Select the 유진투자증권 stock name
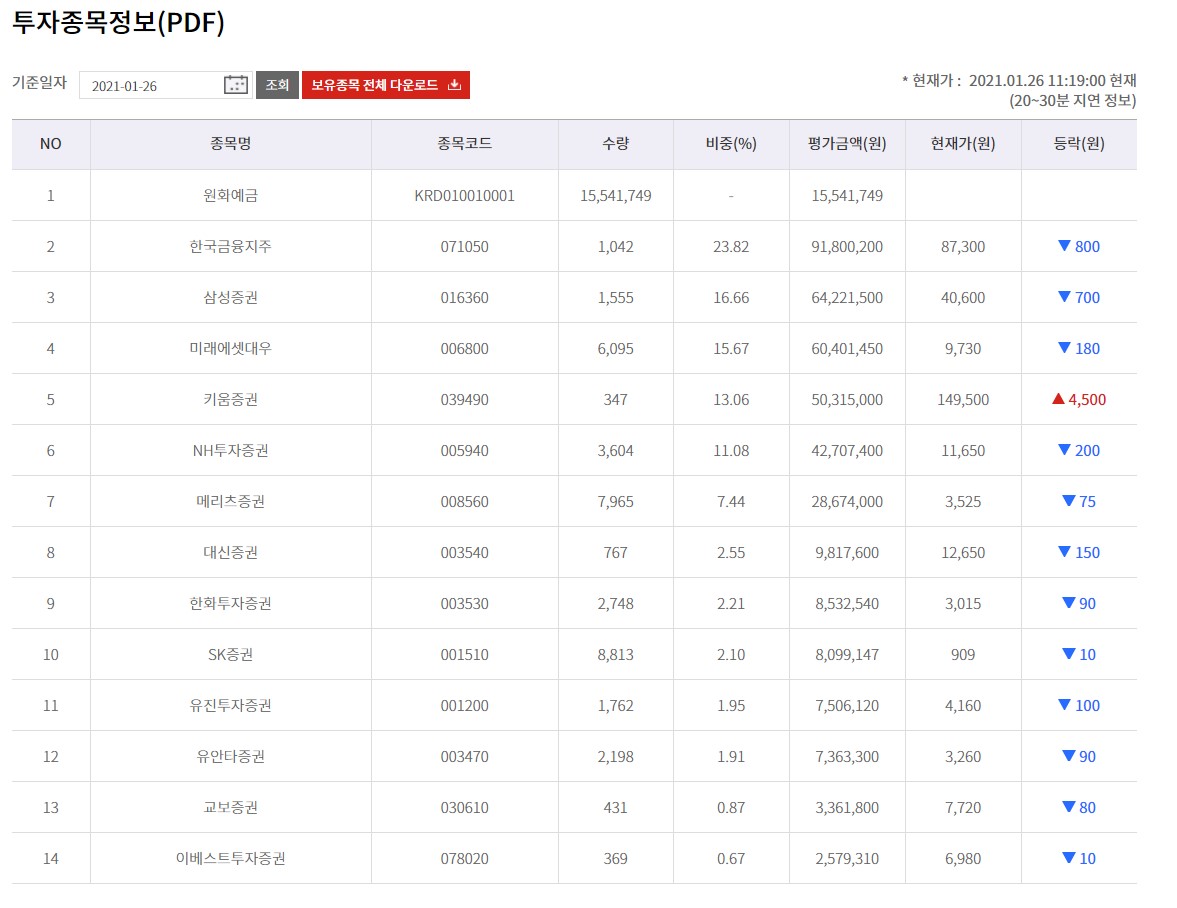The width and height of the screenshot is (1177, 908). pyautogui.click(x=230, y=705)
